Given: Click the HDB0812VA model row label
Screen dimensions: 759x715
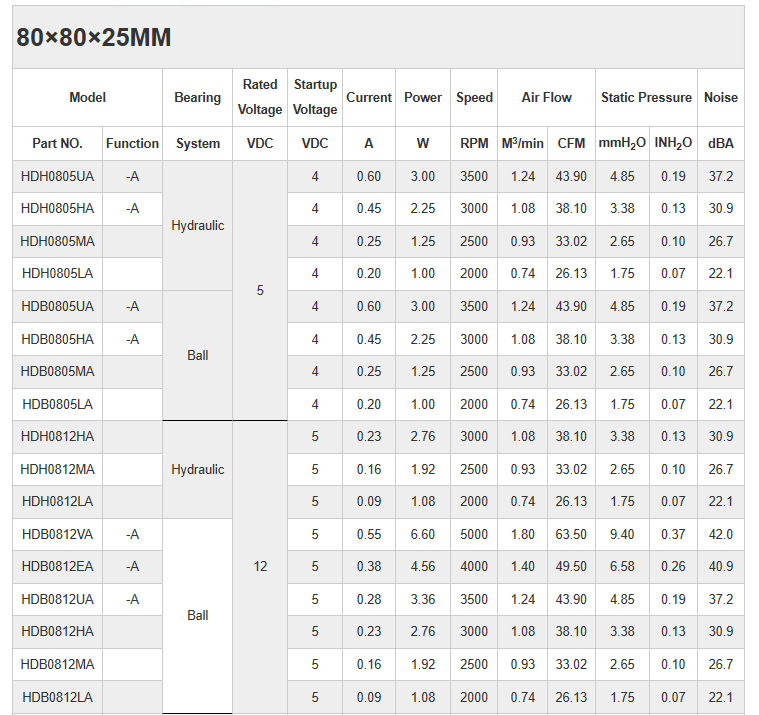Looking at the screenshot, I should coord(57,534).
